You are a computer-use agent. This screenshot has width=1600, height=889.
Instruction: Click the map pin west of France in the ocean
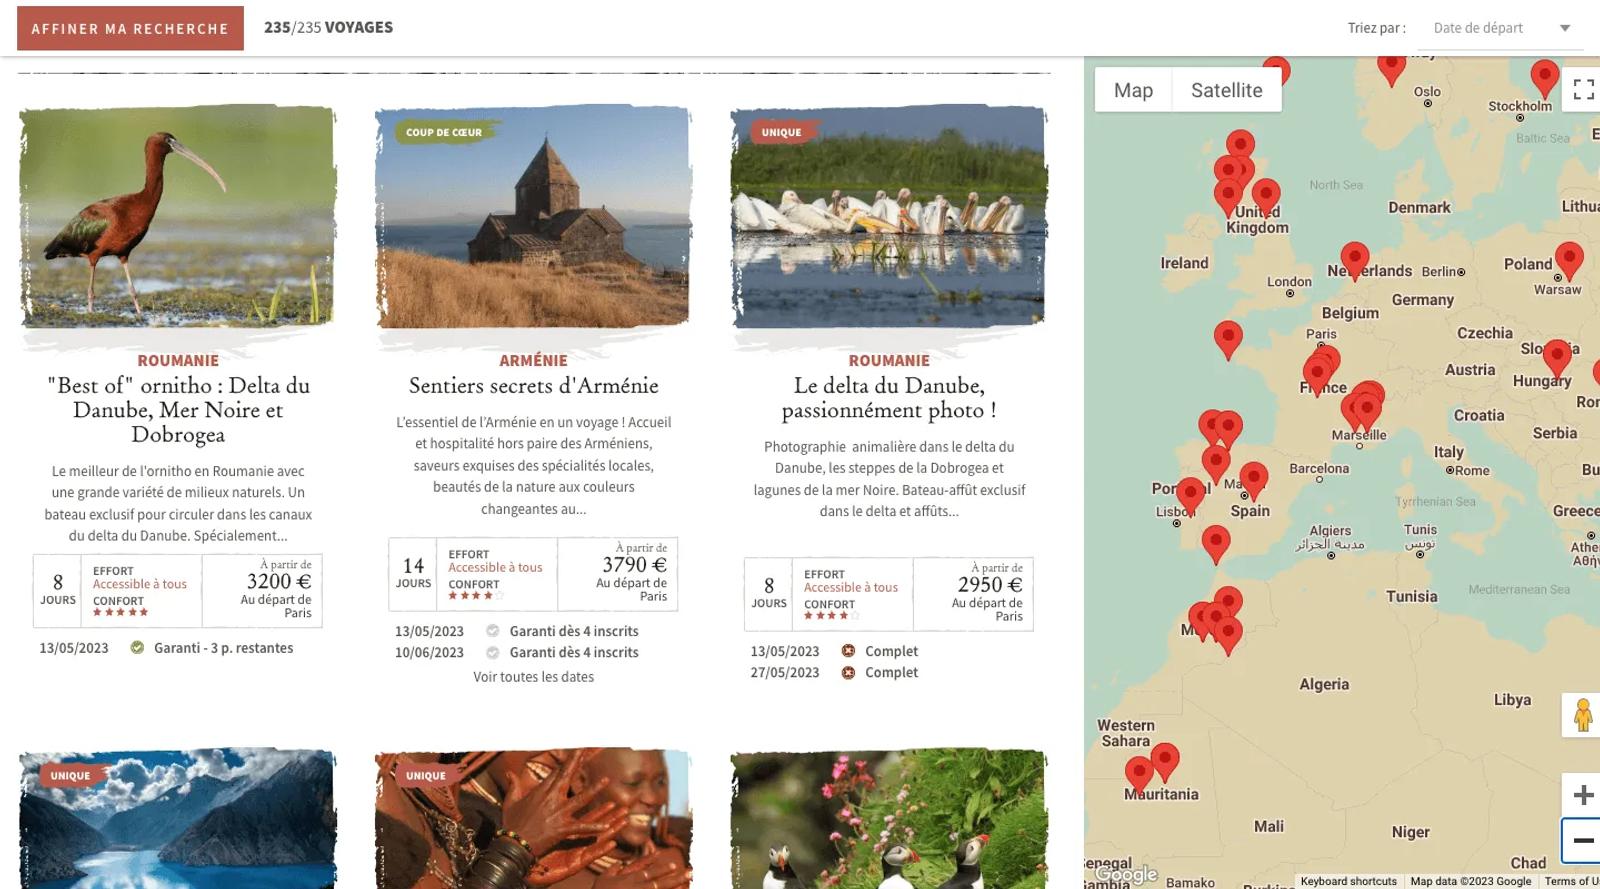click(1228, 340)
